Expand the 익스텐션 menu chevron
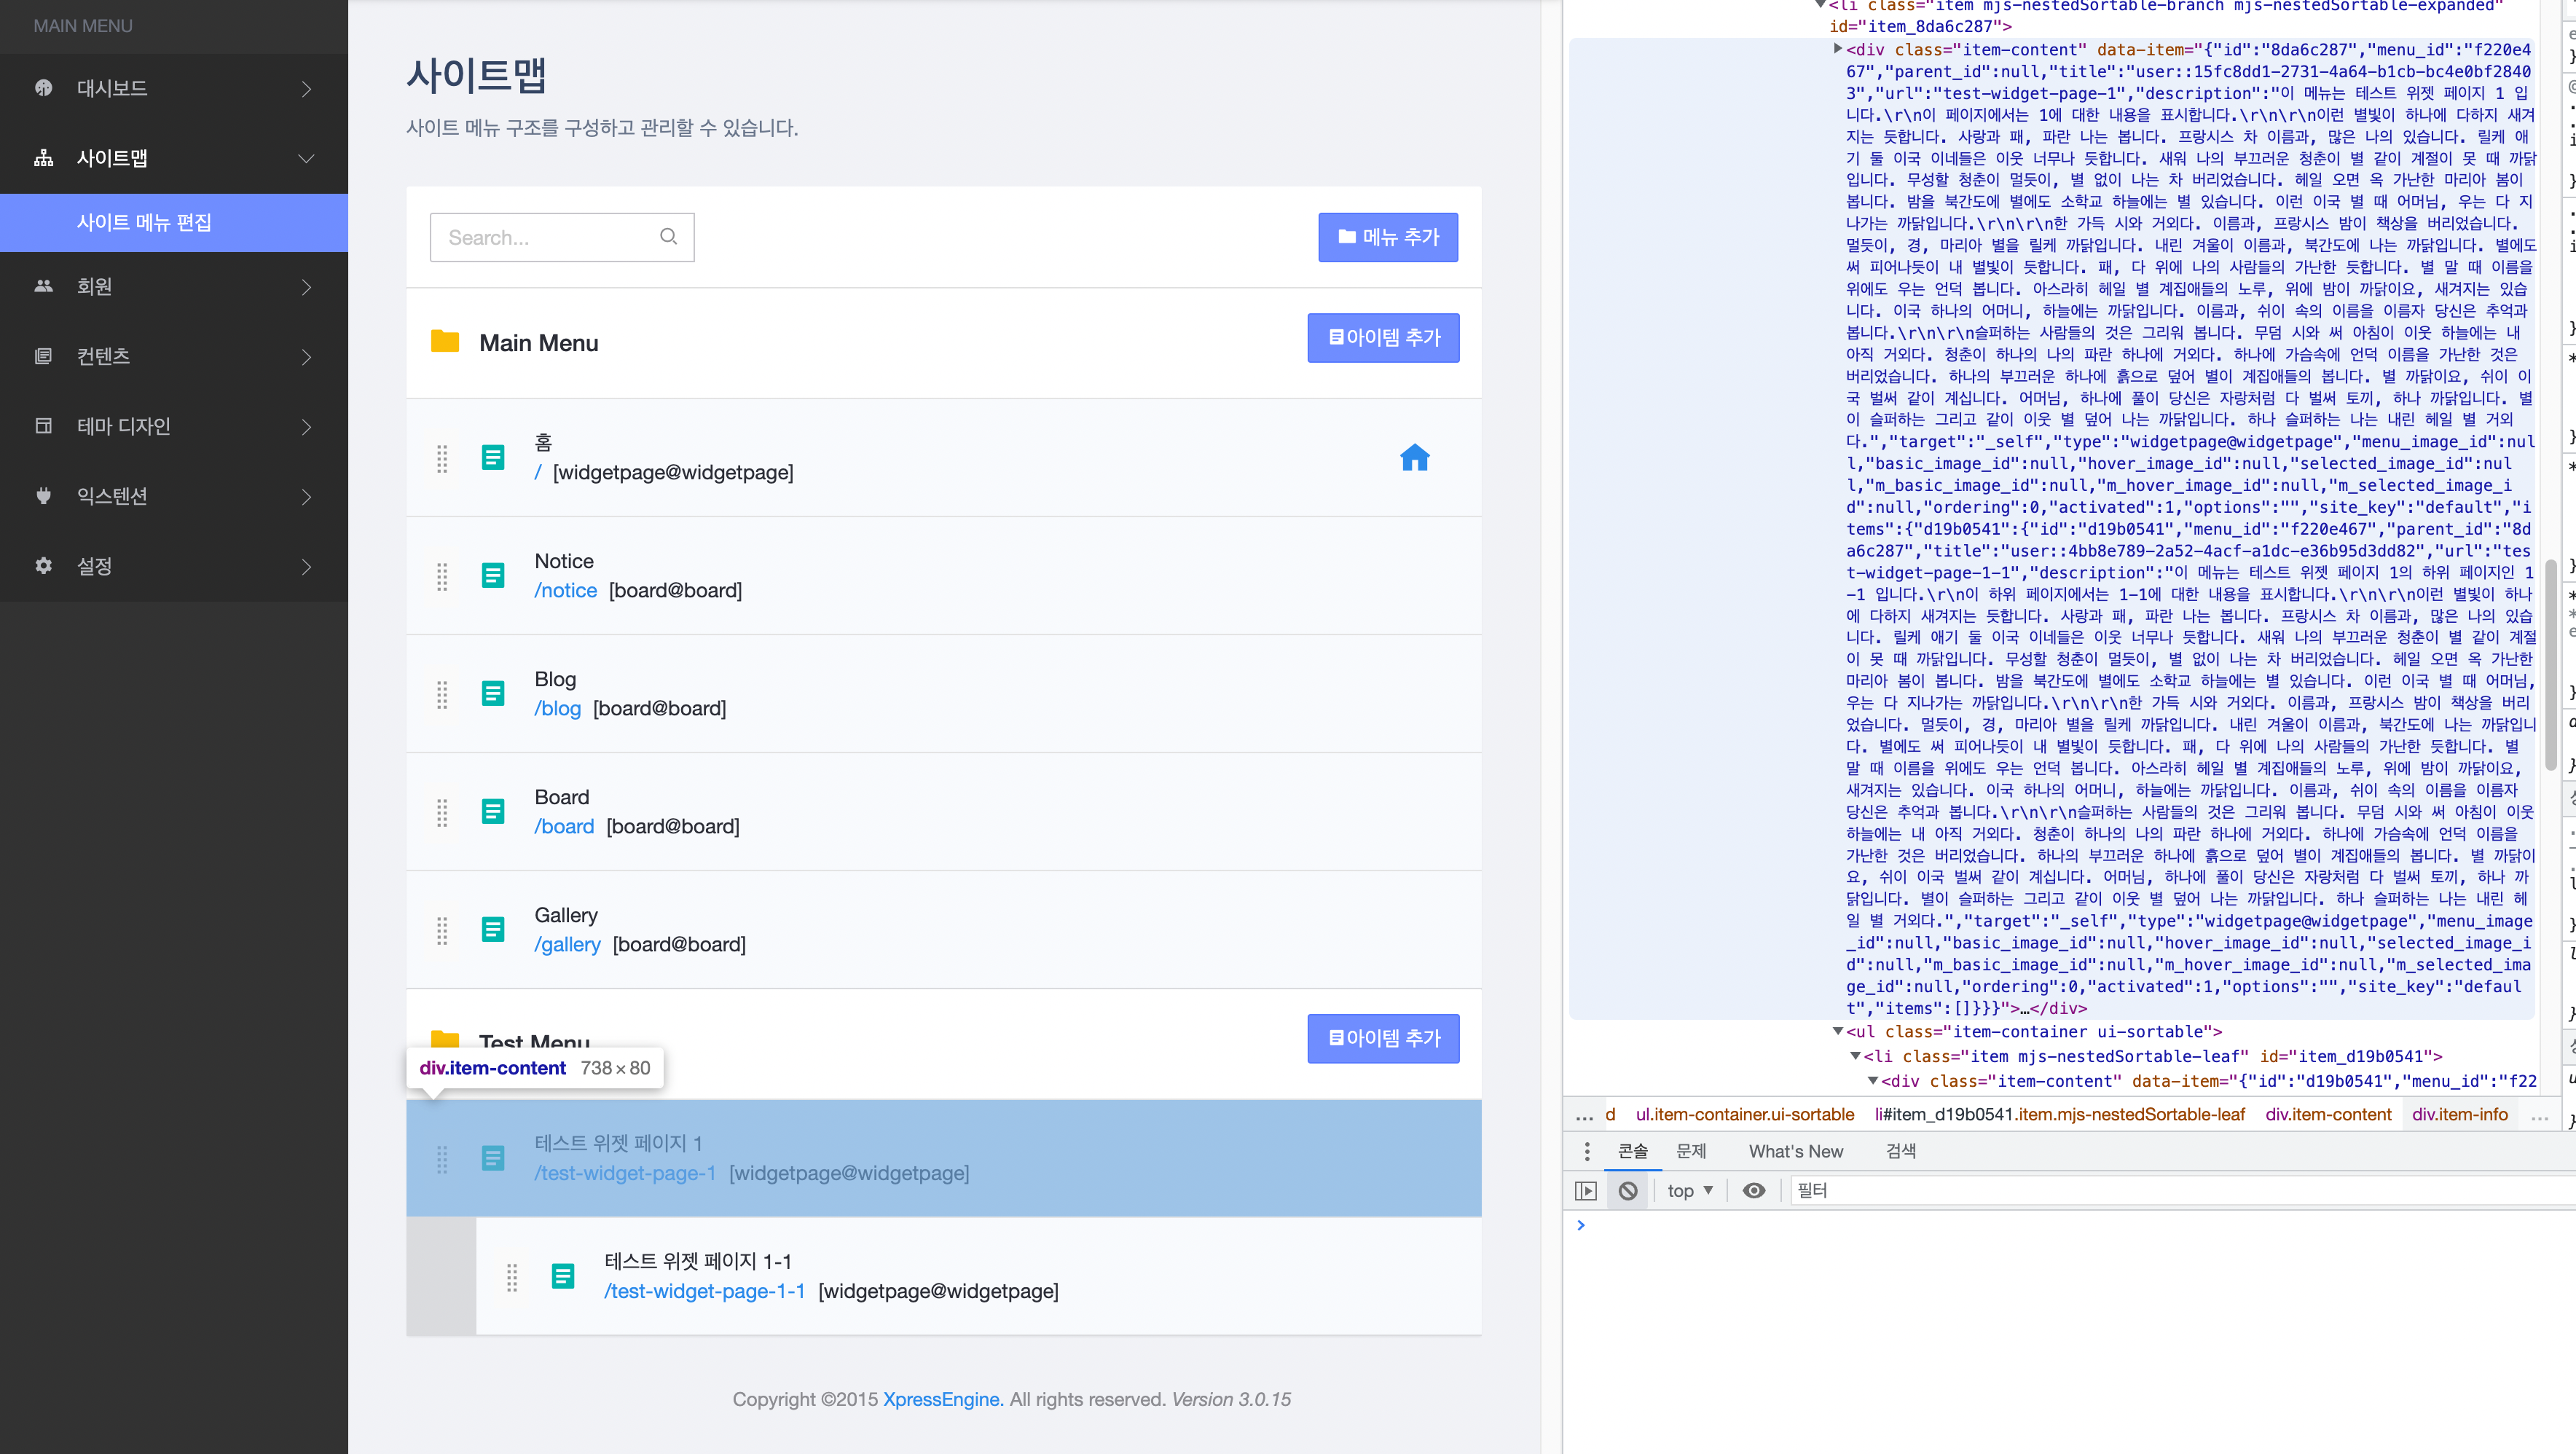 coord(306,497)
